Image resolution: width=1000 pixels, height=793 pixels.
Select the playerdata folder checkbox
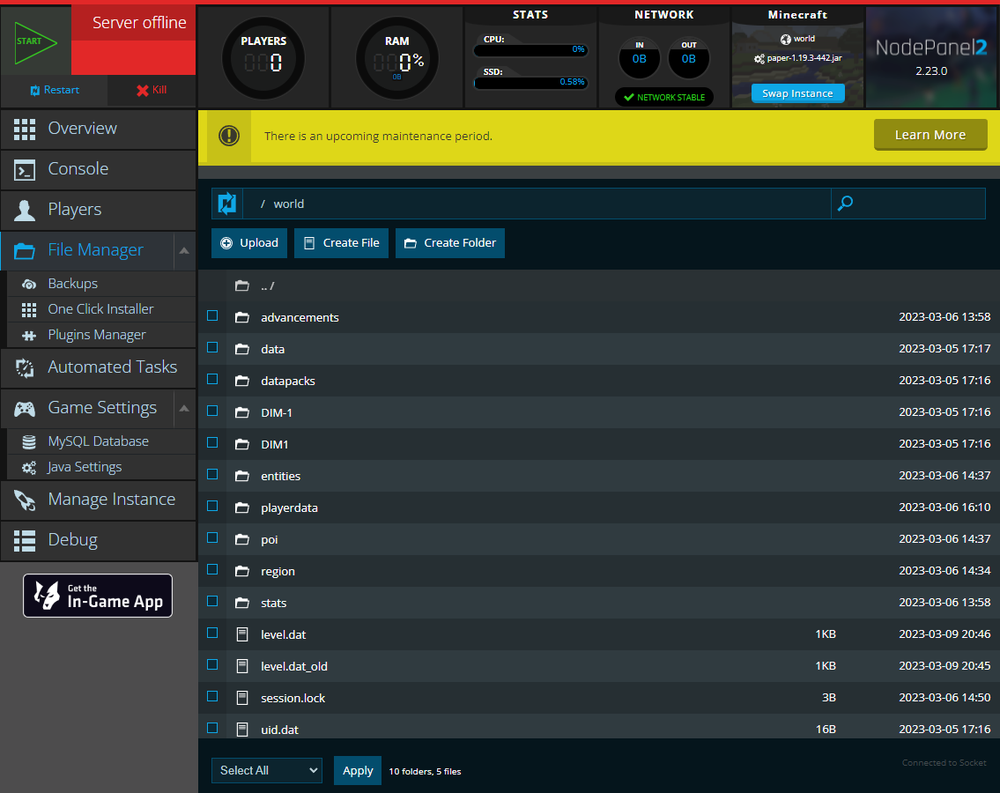pyautogui.click(x=212, y=506)
